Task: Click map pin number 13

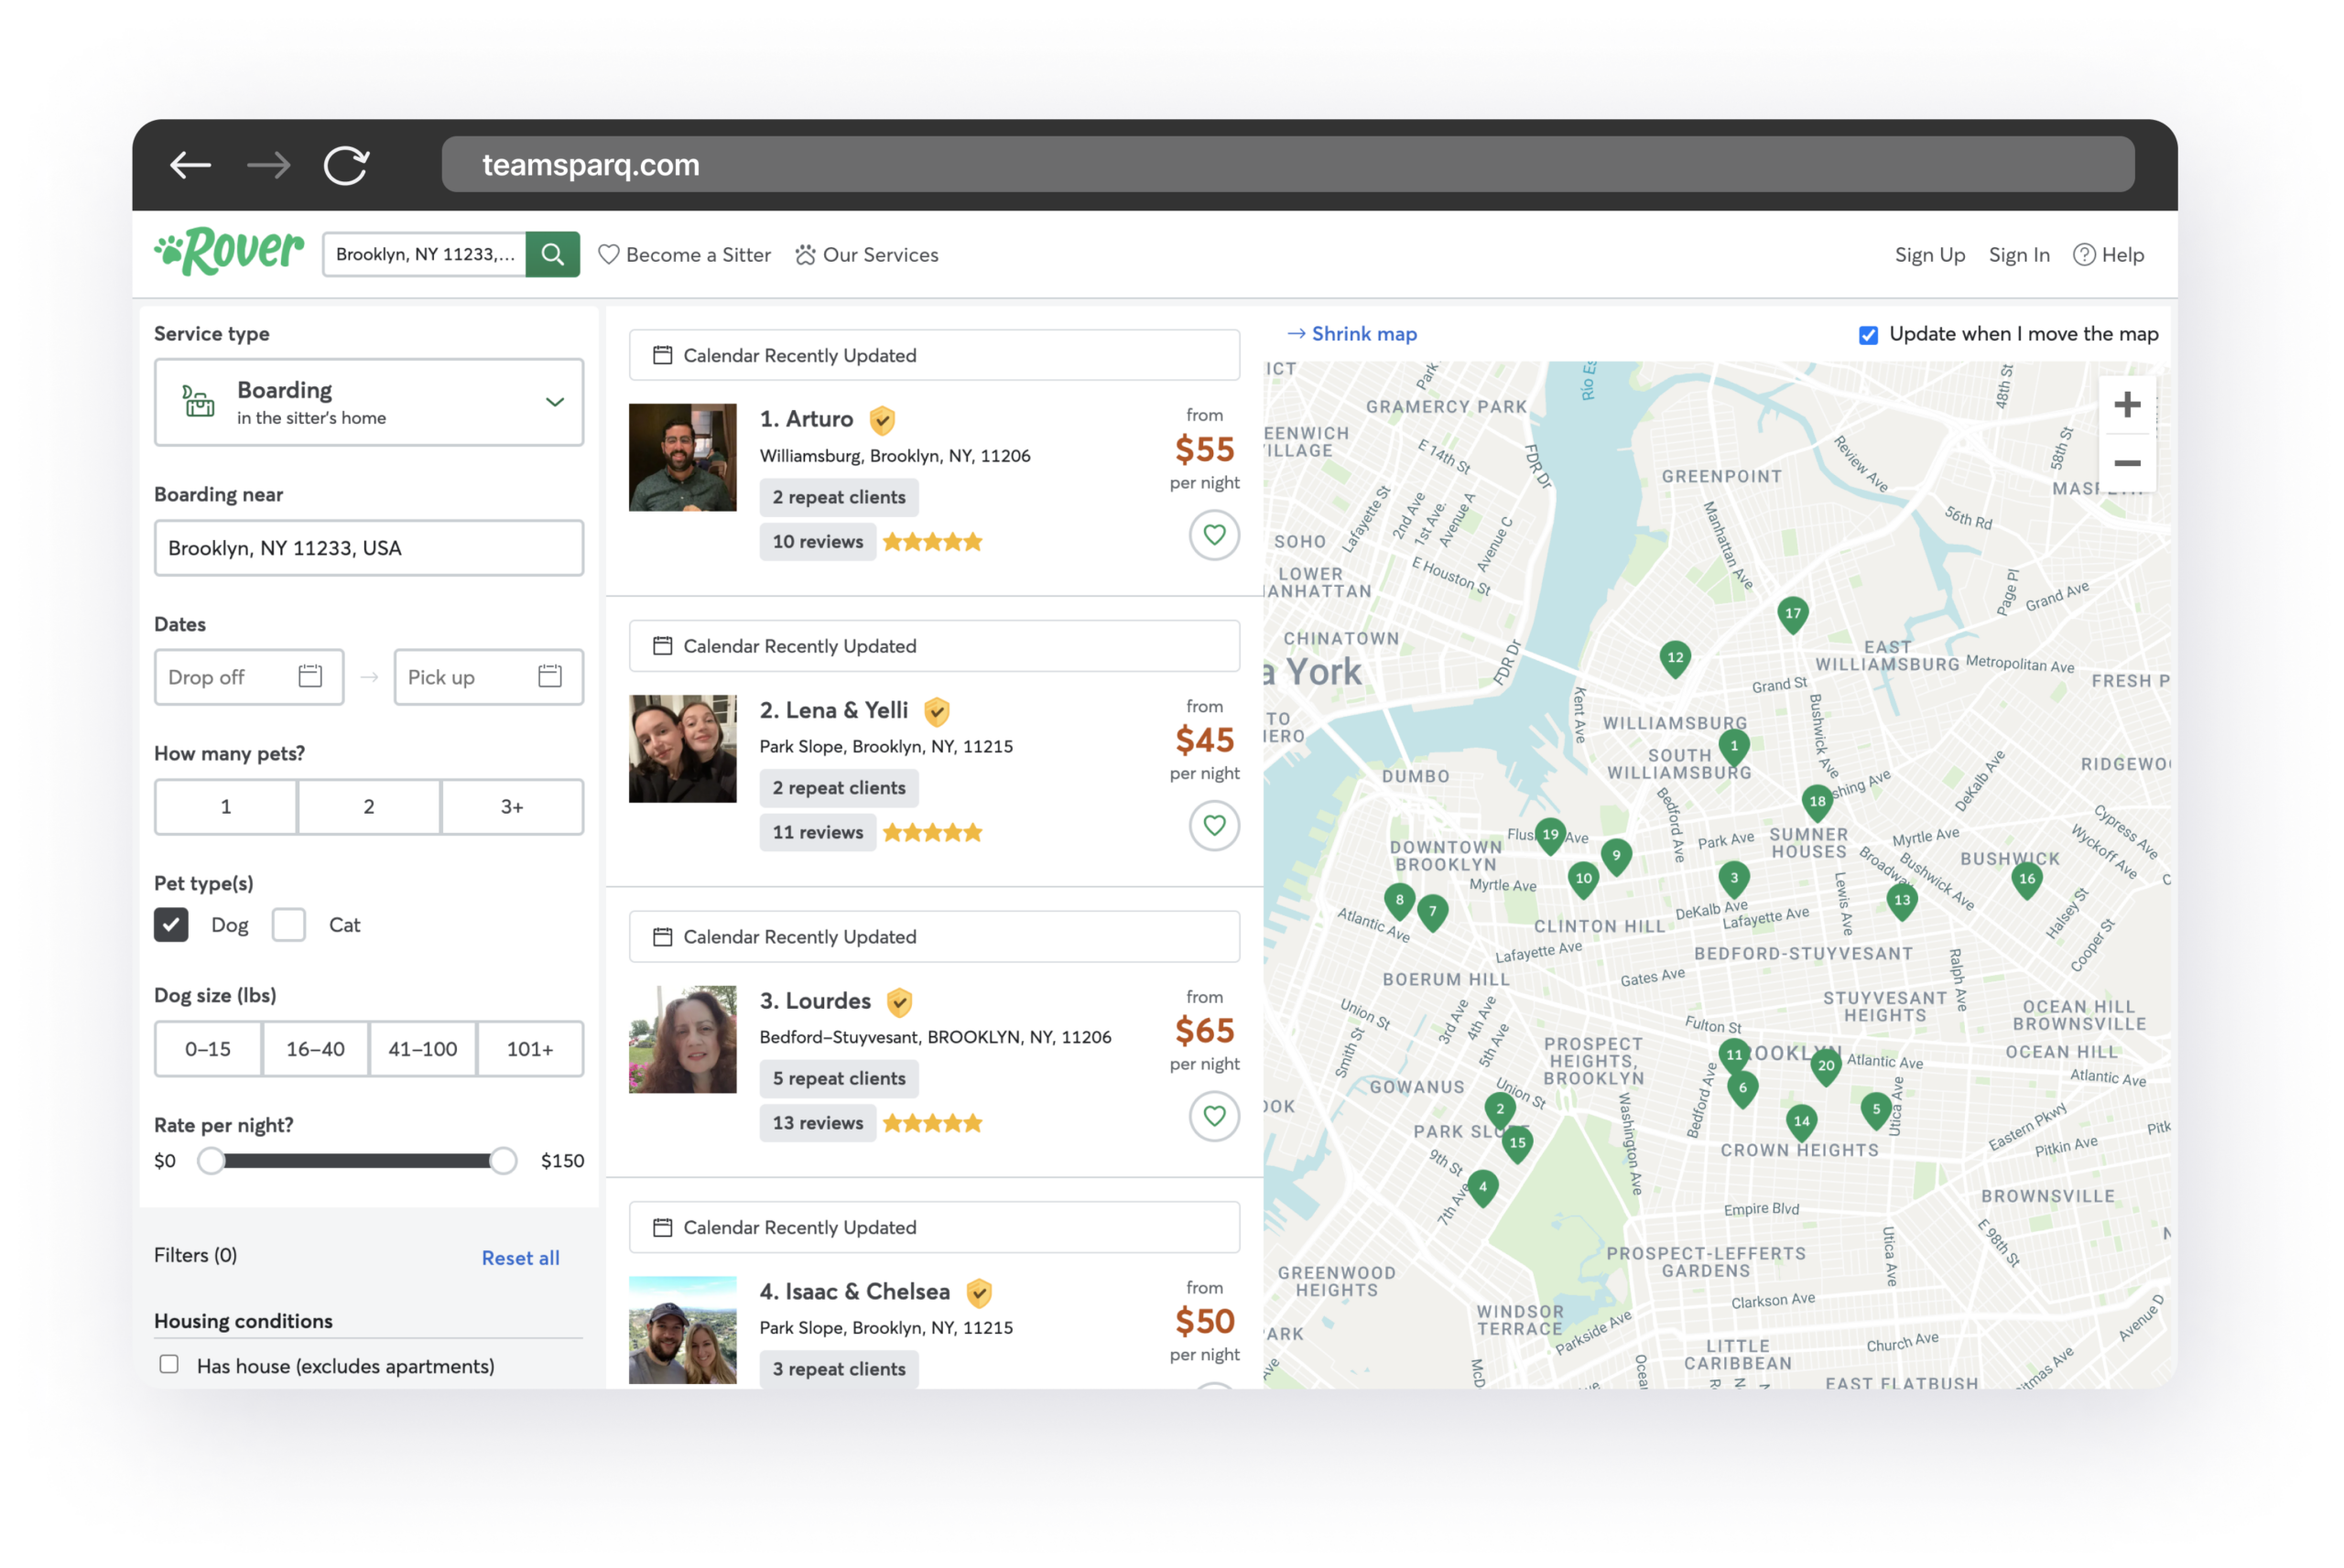Action: 1902,902
